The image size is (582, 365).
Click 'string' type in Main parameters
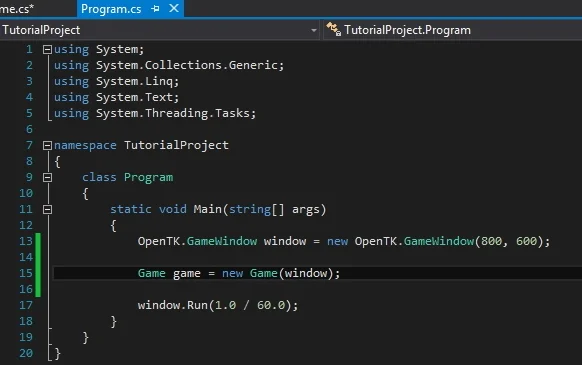coord(249,210)
